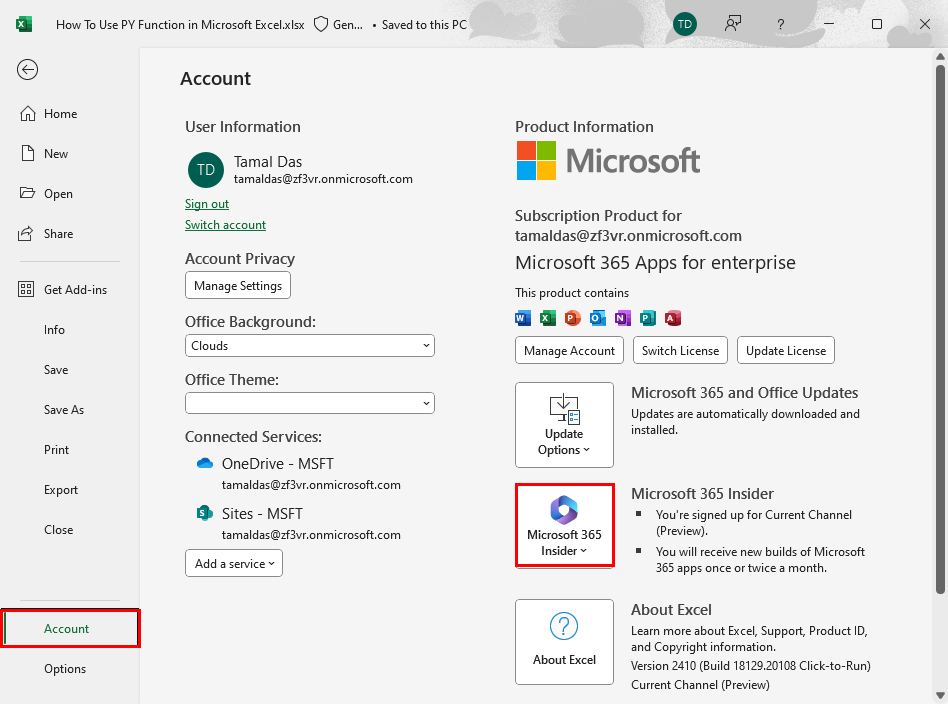Click the Update License button
The height and width of the screenshot is (704, 948).
point(785,350)
